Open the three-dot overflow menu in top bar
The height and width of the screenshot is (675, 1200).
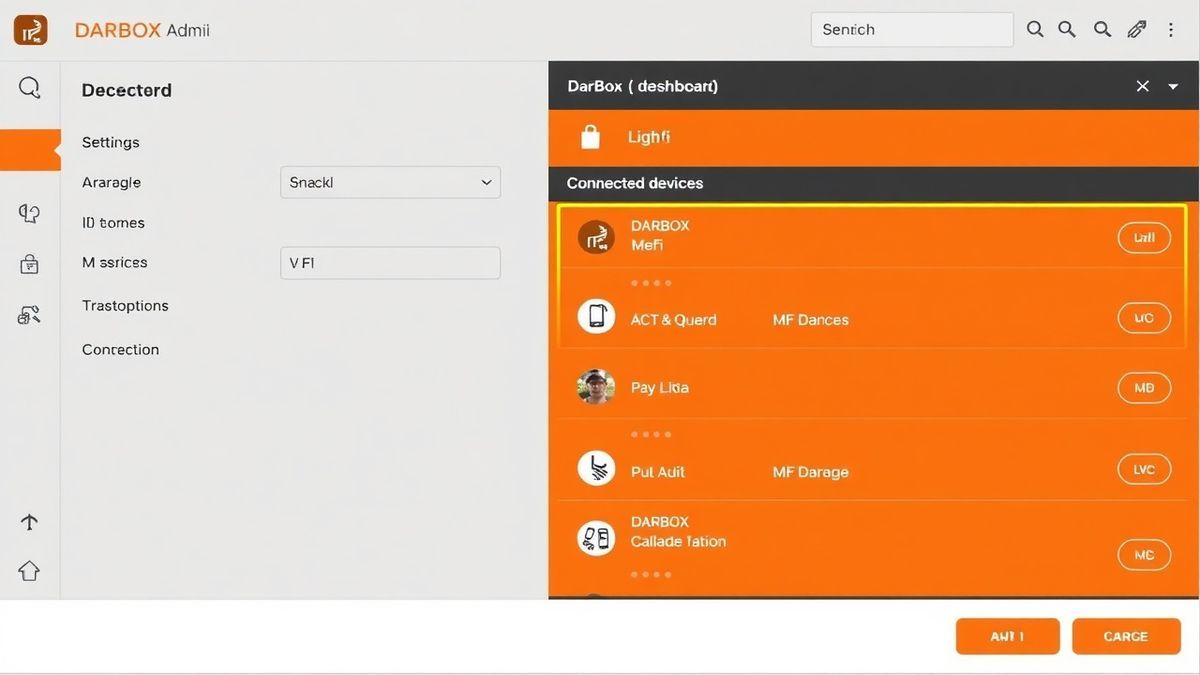click(1171, 30)
